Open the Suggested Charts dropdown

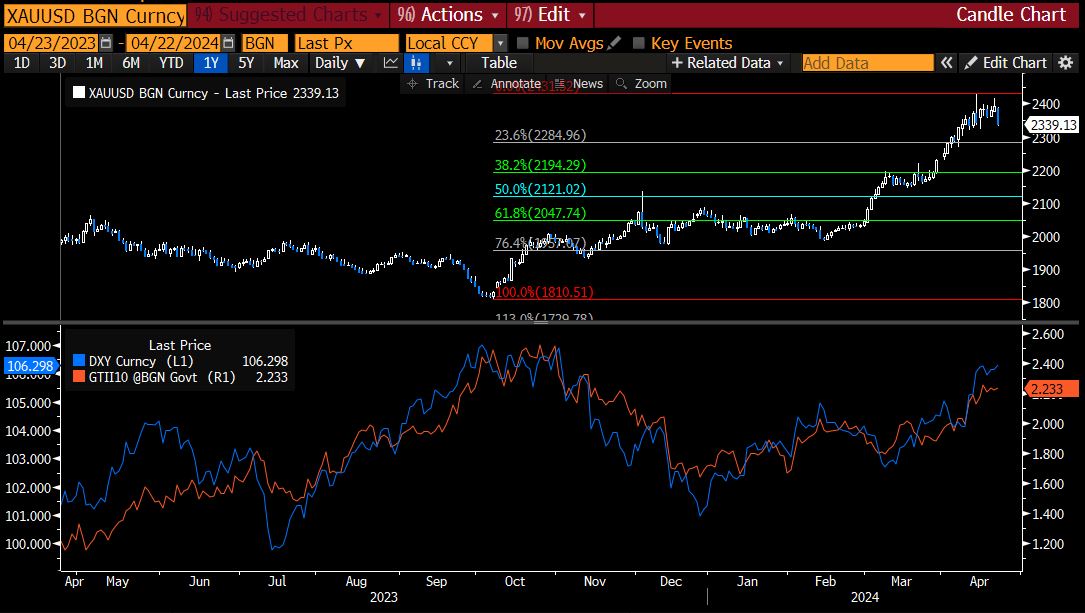tap(287, 15)
